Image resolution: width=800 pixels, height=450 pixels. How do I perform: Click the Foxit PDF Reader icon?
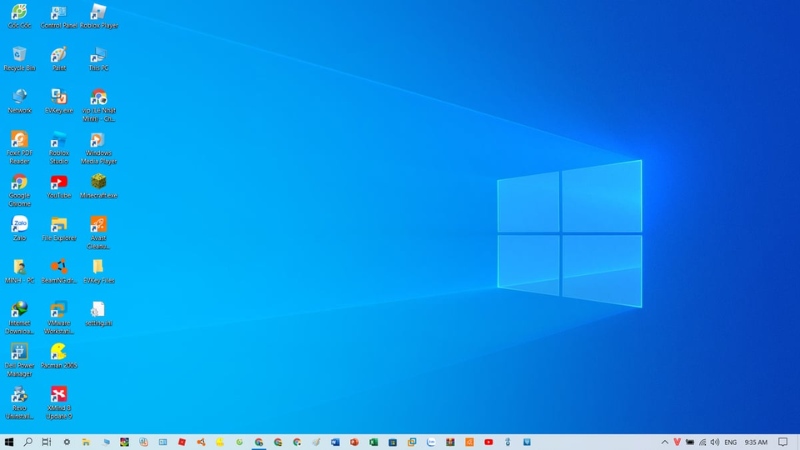[19, 141]
